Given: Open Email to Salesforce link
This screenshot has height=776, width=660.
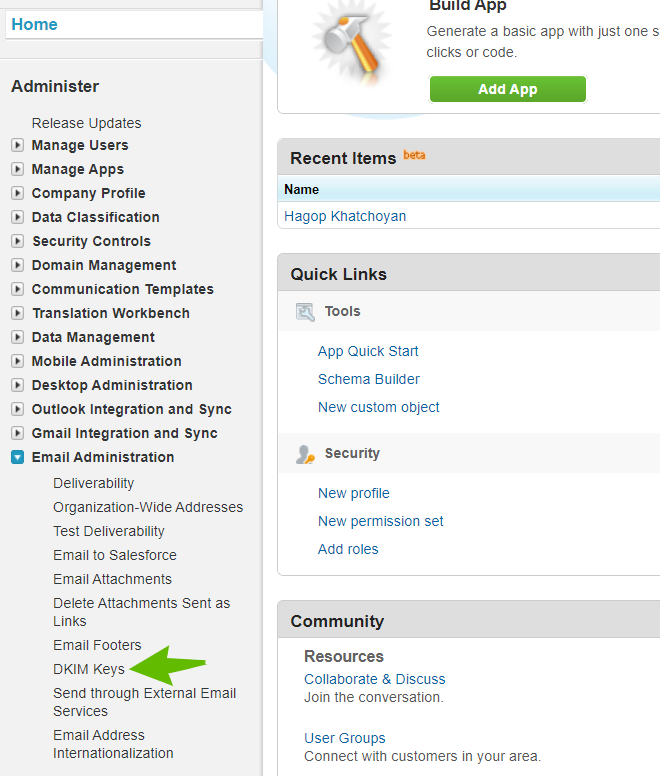Looking at the screenshot, I should point(115,555).
